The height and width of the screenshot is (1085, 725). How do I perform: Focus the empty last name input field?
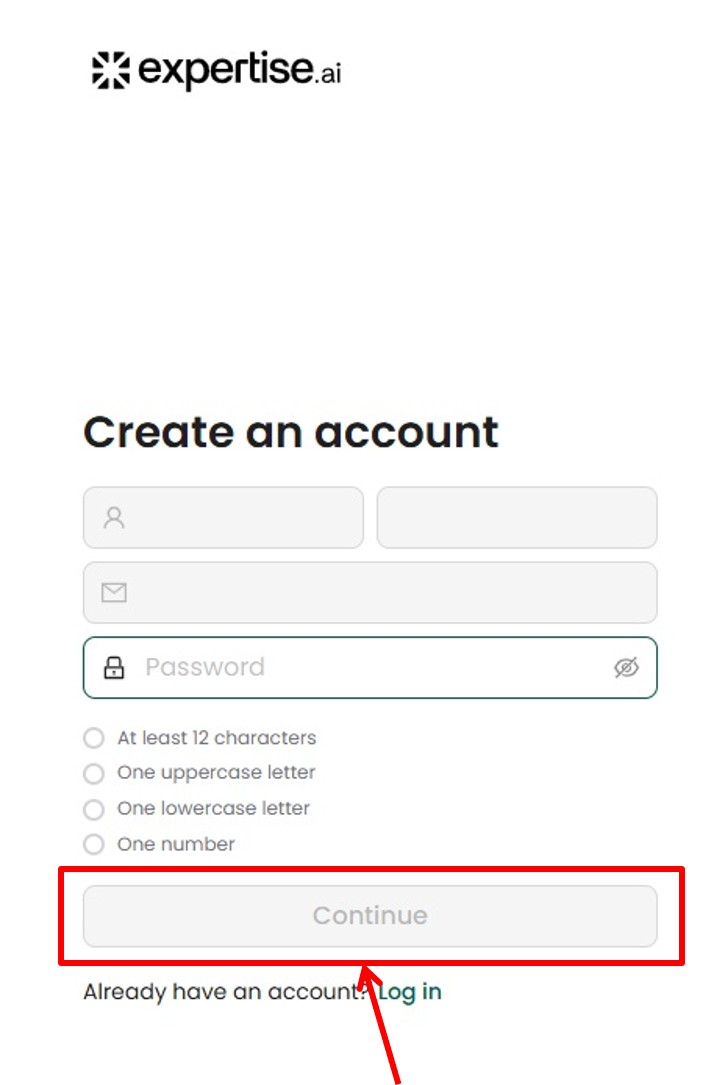click(x=516, y=518)
